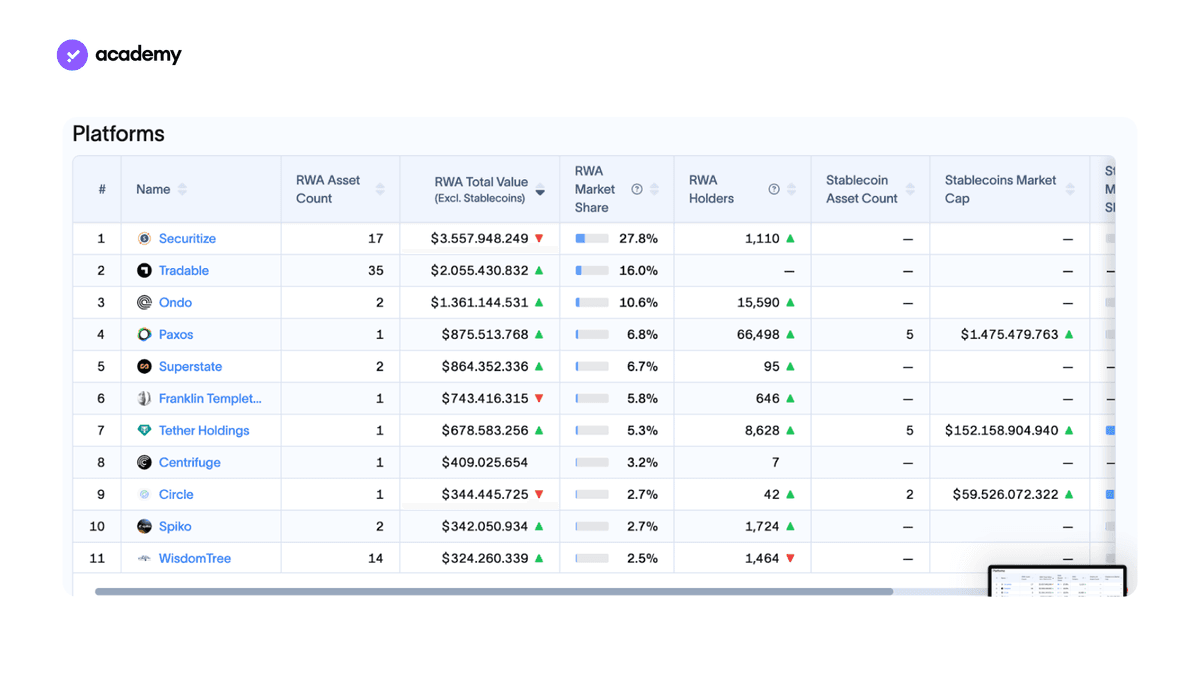Image resolution: width=1200 pixels, height=675 pixels.
Task: Click the WisdomTree platform logo icon
Action: 144,558
